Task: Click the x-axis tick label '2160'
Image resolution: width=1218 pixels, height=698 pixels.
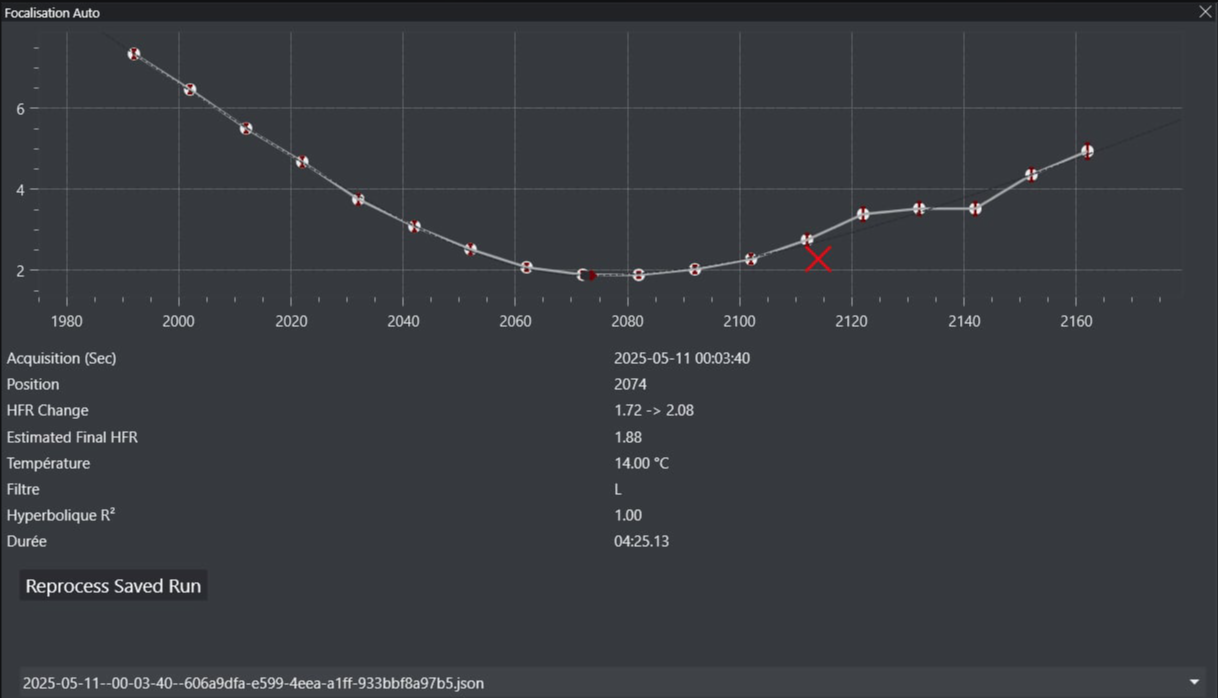Action: click(1076, 320)
